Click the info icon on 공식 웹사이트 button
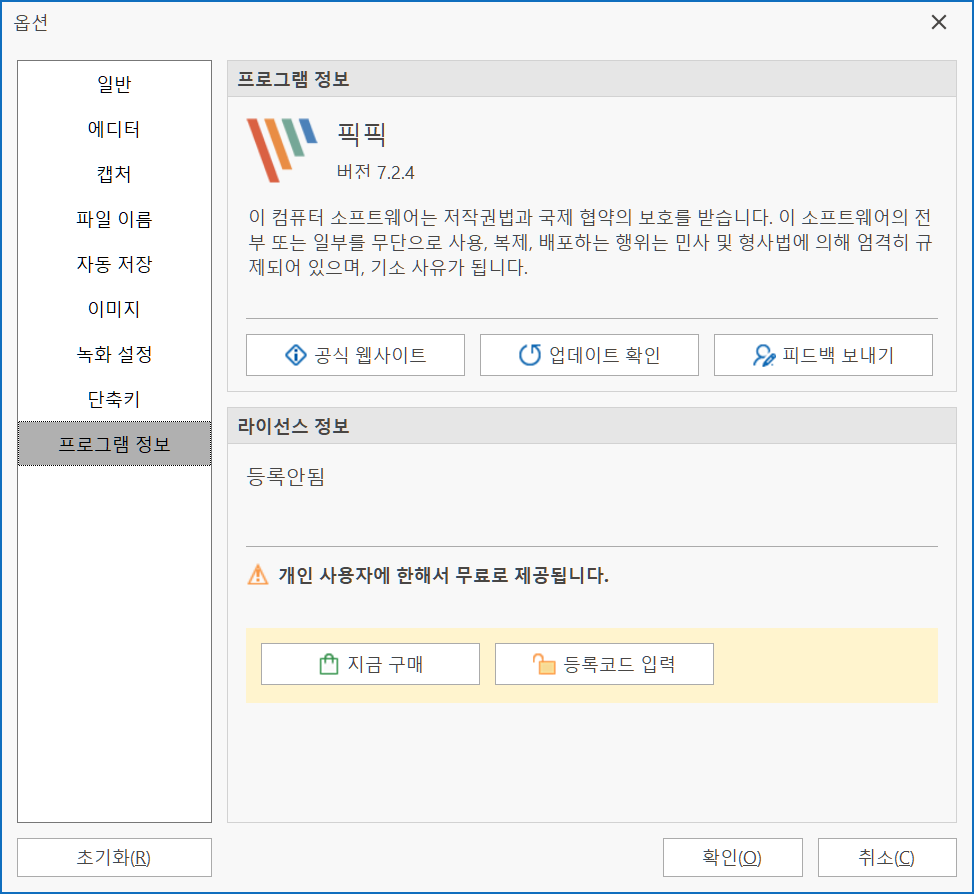 point(296,355)
